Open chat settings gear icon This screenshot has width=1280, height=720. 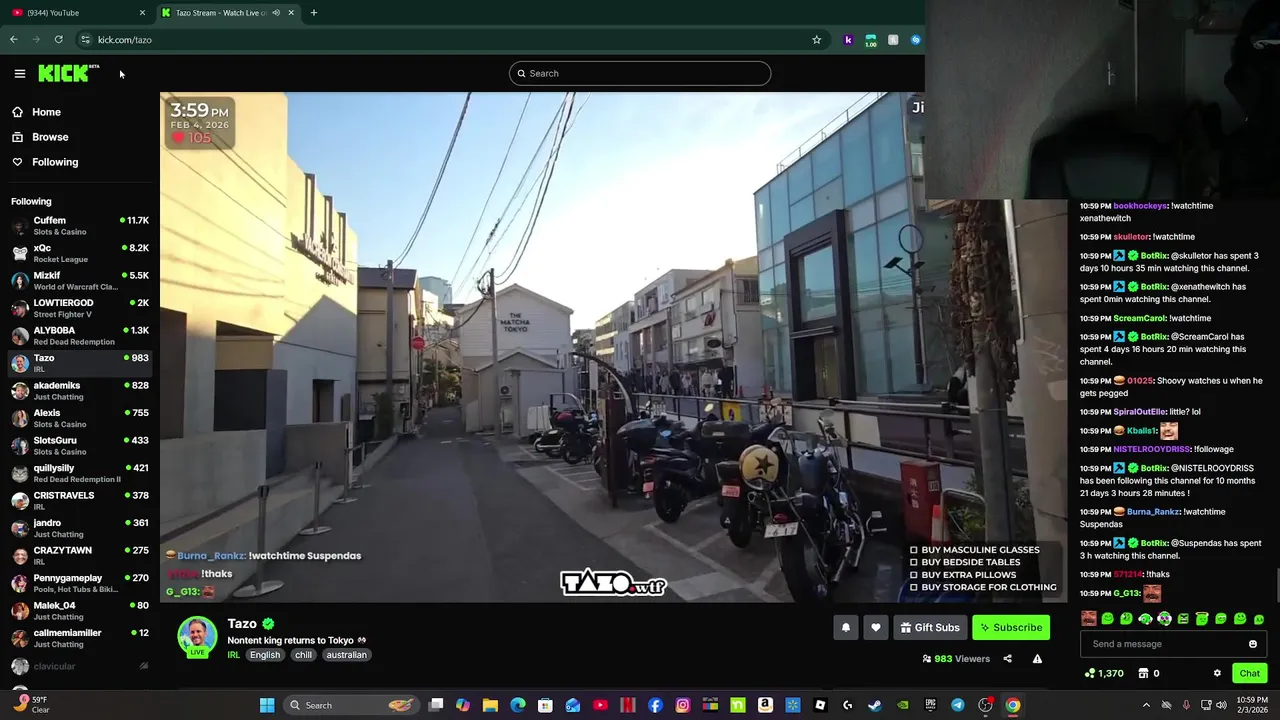pyautogui.click(x=1217, y=673)
